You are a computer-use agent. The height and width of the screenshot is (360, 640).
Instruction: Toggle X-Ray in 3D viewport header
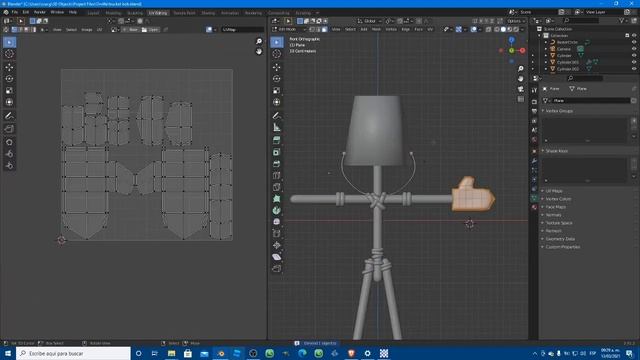[489, 29]
